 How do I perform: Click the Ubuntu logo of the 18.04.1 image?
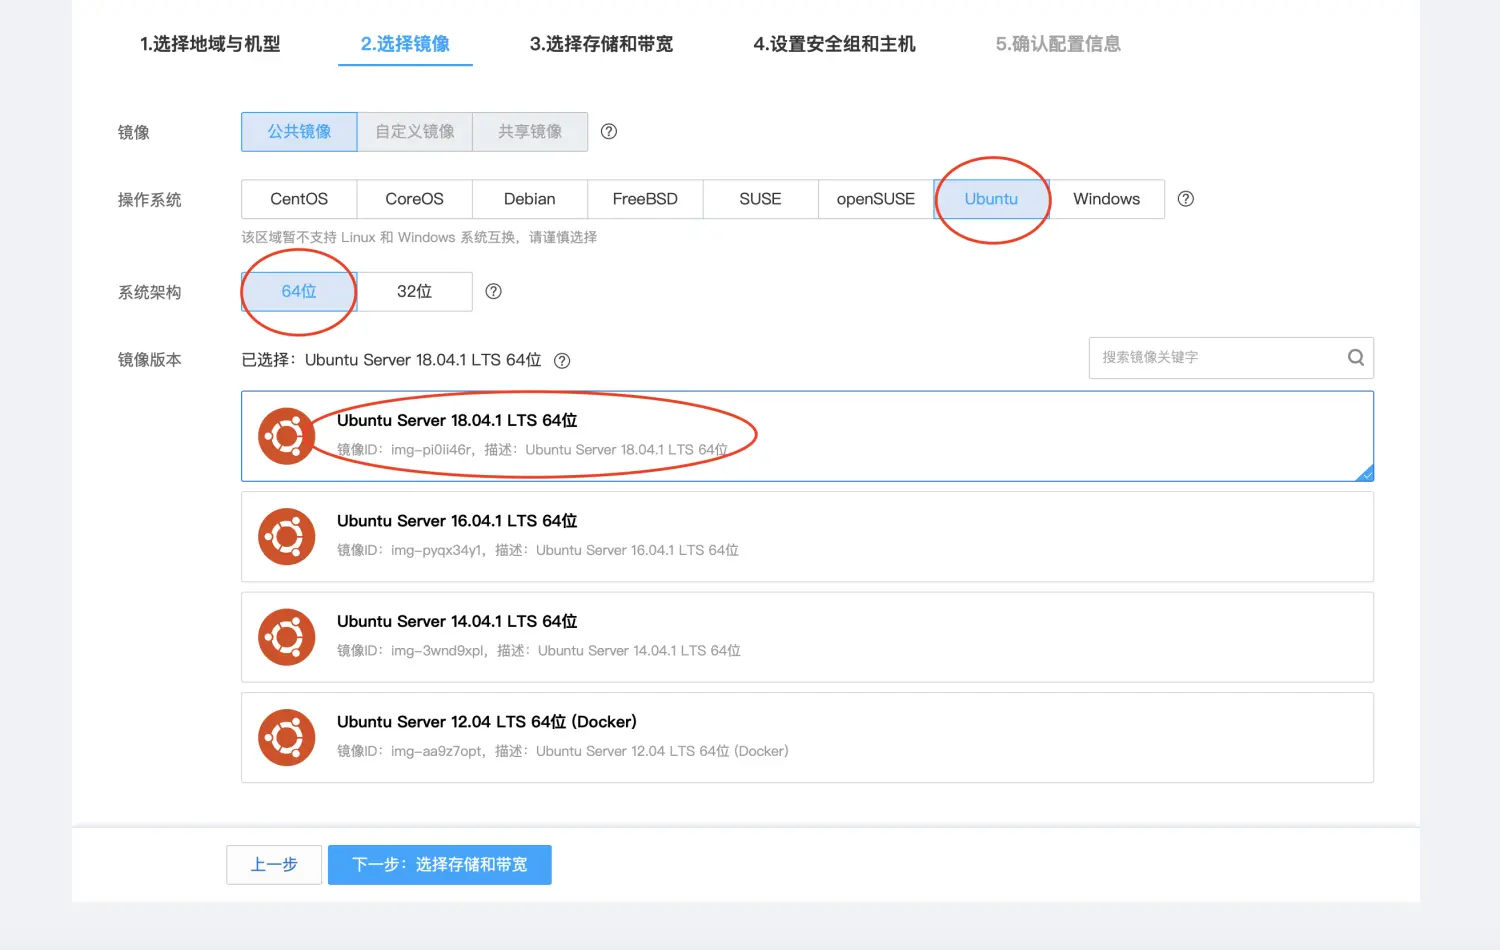(287, 436)
